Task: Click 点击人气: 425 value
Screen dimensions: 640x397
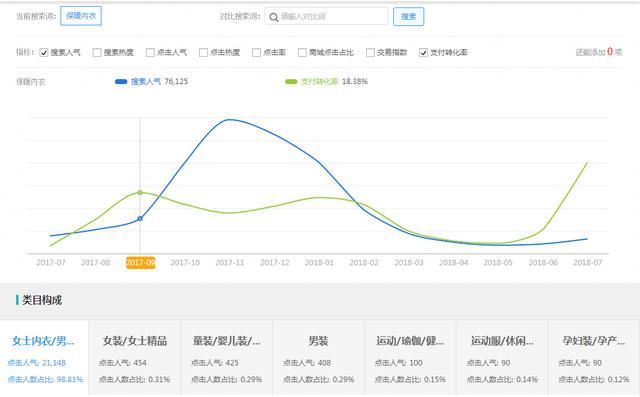Action: 215,363
